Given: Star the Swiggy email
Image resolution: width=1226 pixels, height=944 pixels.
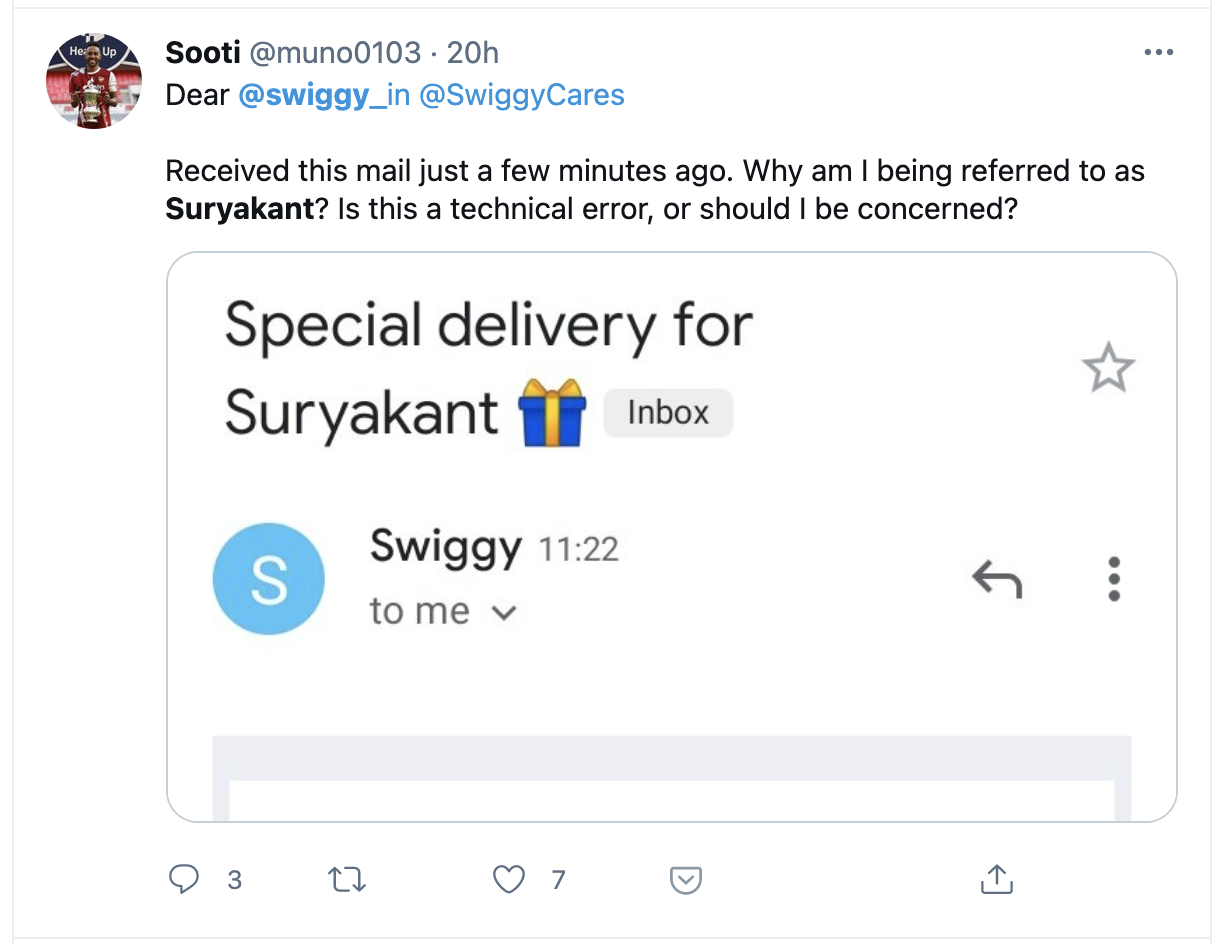Looking at the screenshot, I should coord(1109,370).
